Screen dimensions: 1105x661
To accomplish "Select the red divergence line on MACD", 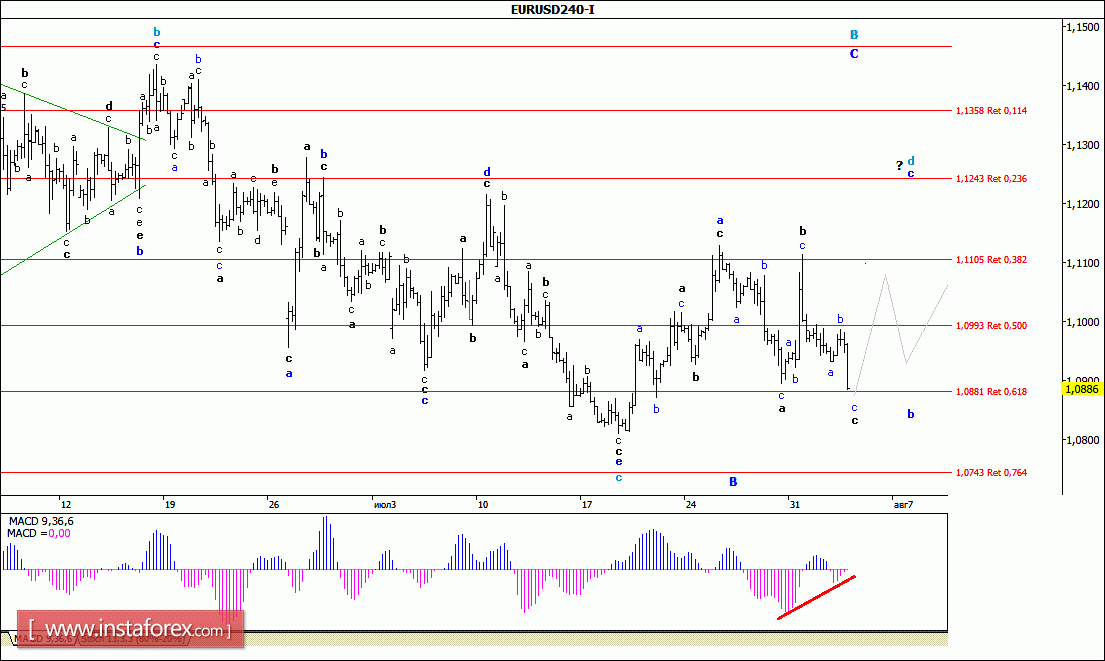I will (x=816, y=597).
